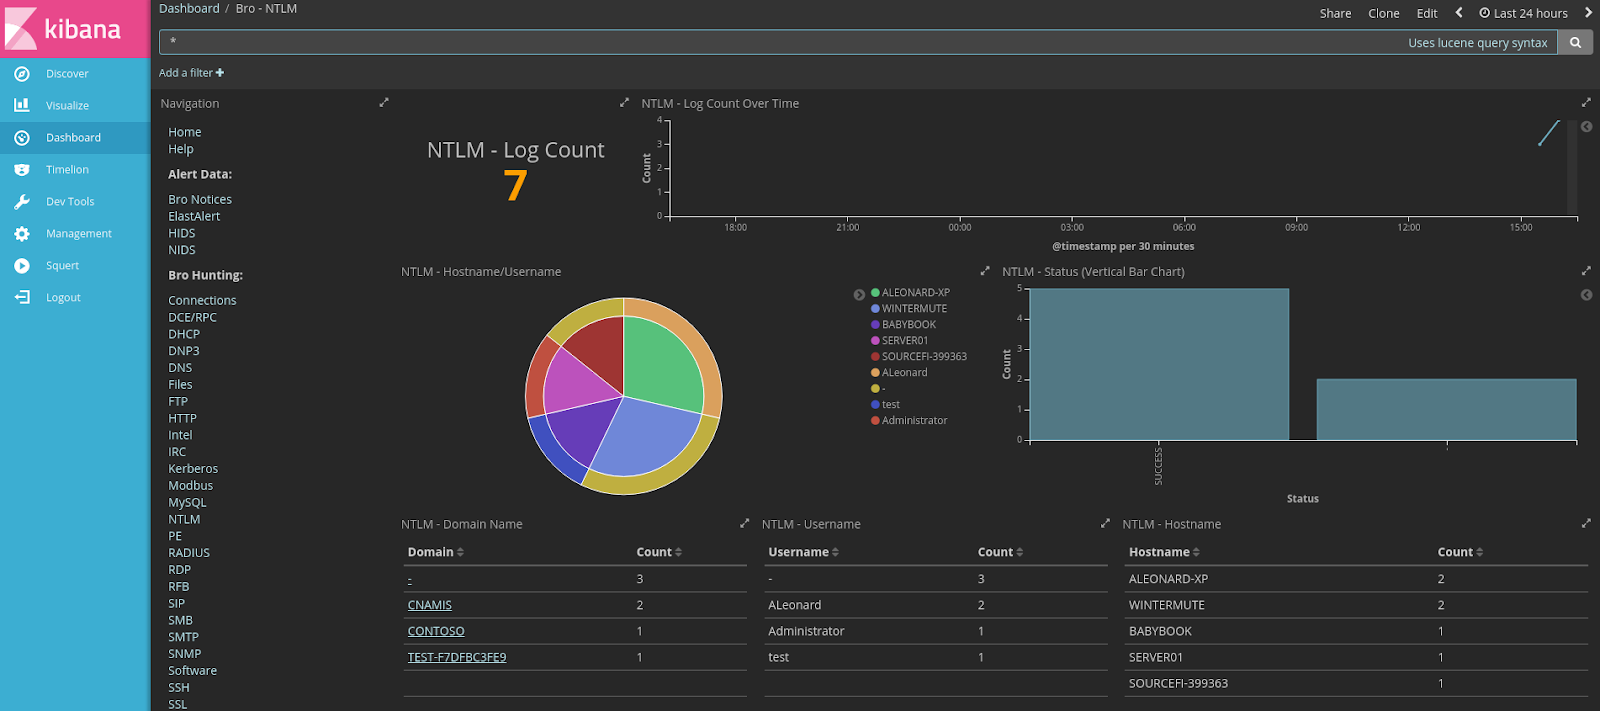Open the Management gear icon
Image resolution: width=1600 pixels, height=711 pixels.
pos(22,233)
